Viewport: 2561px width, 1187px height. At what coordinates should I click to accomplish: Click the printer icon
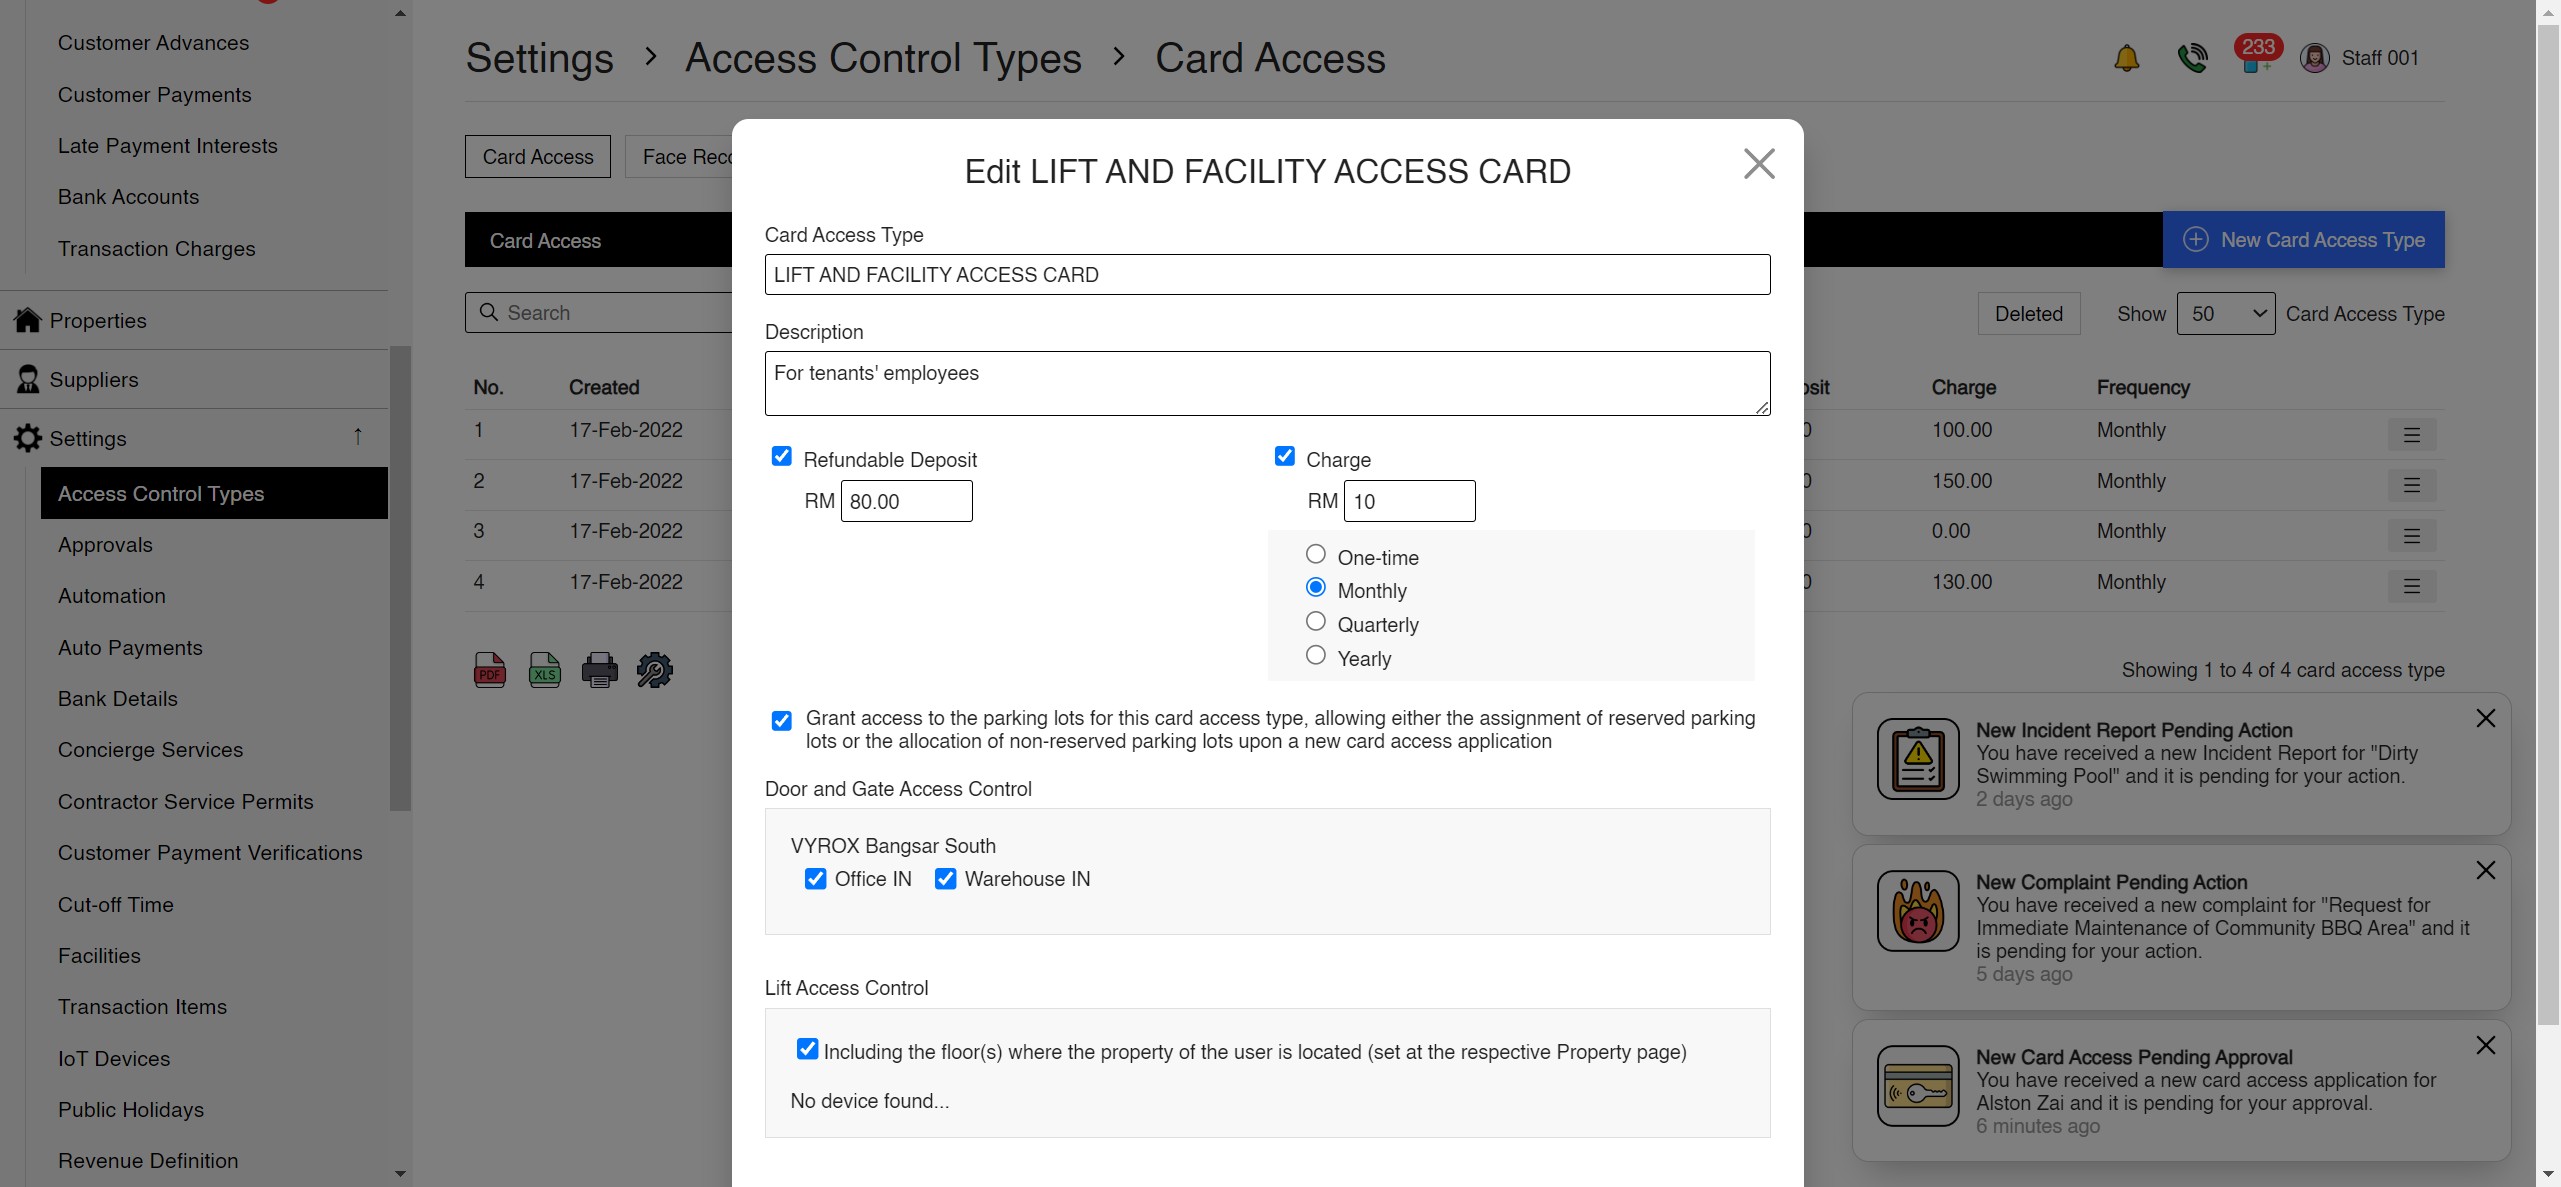pyautogui.click(x=599, y=670)
